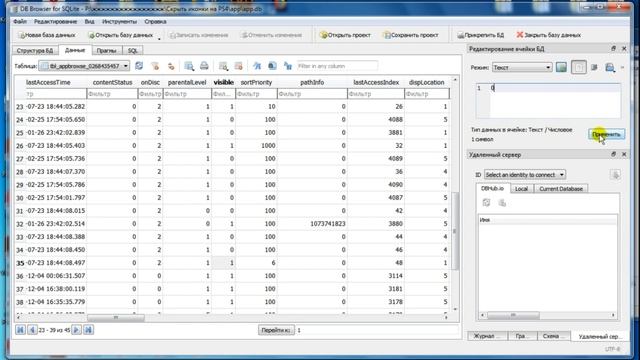Insert a new record icon

point(223,66)
